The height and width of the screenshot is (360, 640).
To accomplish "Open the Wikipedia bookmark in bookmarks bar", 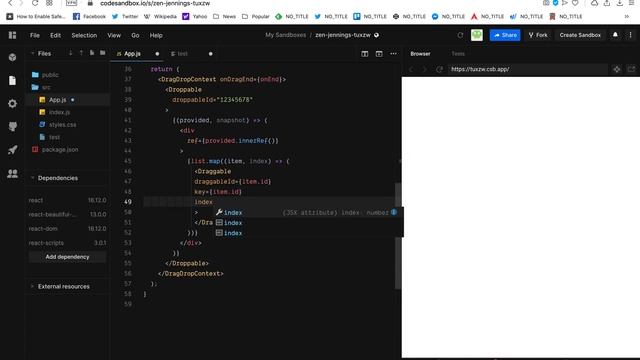I will point(160,16).
